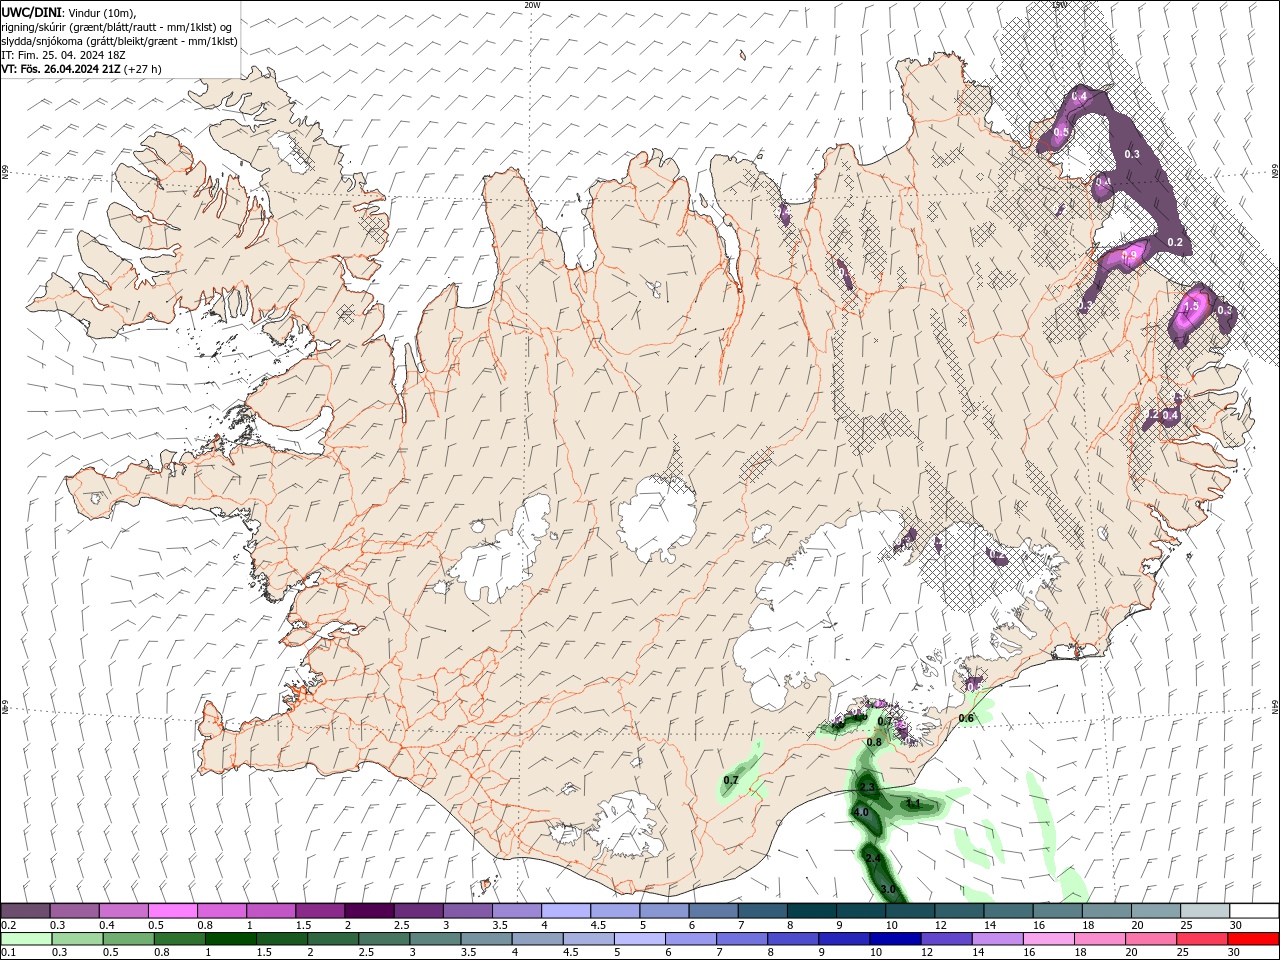
Task: Click the "3.0" rain value on the map
Action: pyautogui.click(x=888, y=889)
